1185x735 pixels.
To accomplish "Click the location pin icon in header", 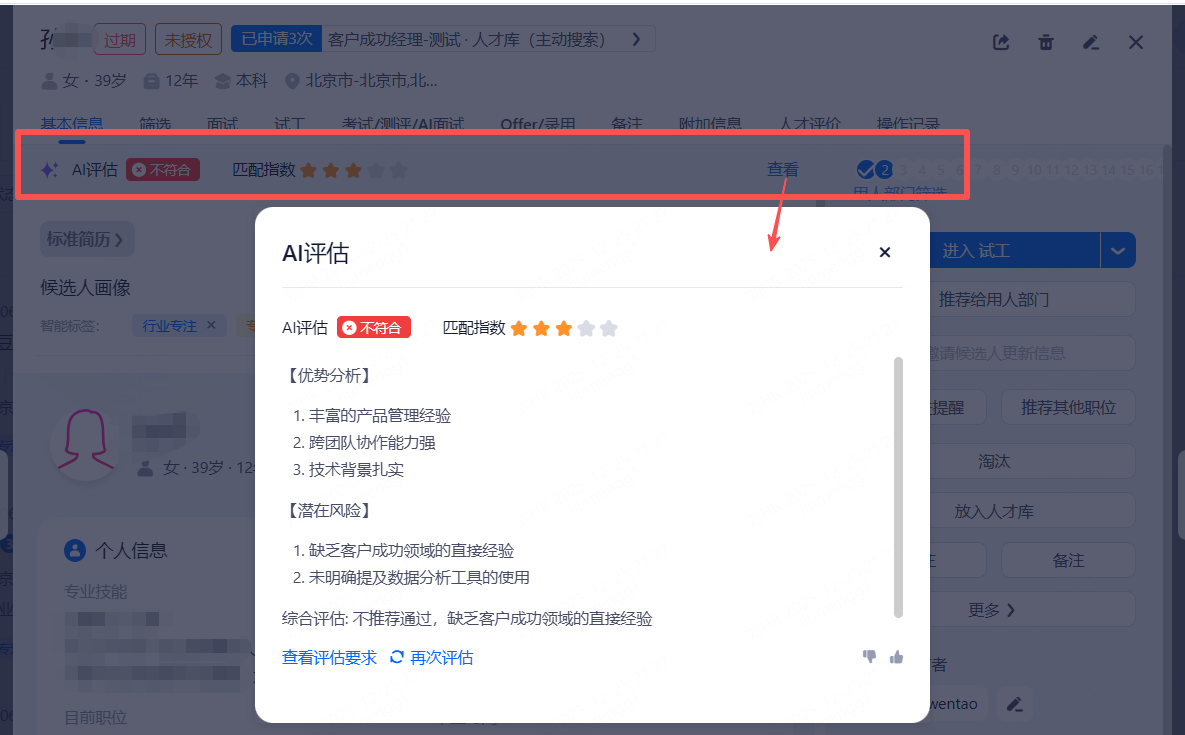I will pos(292,81).
